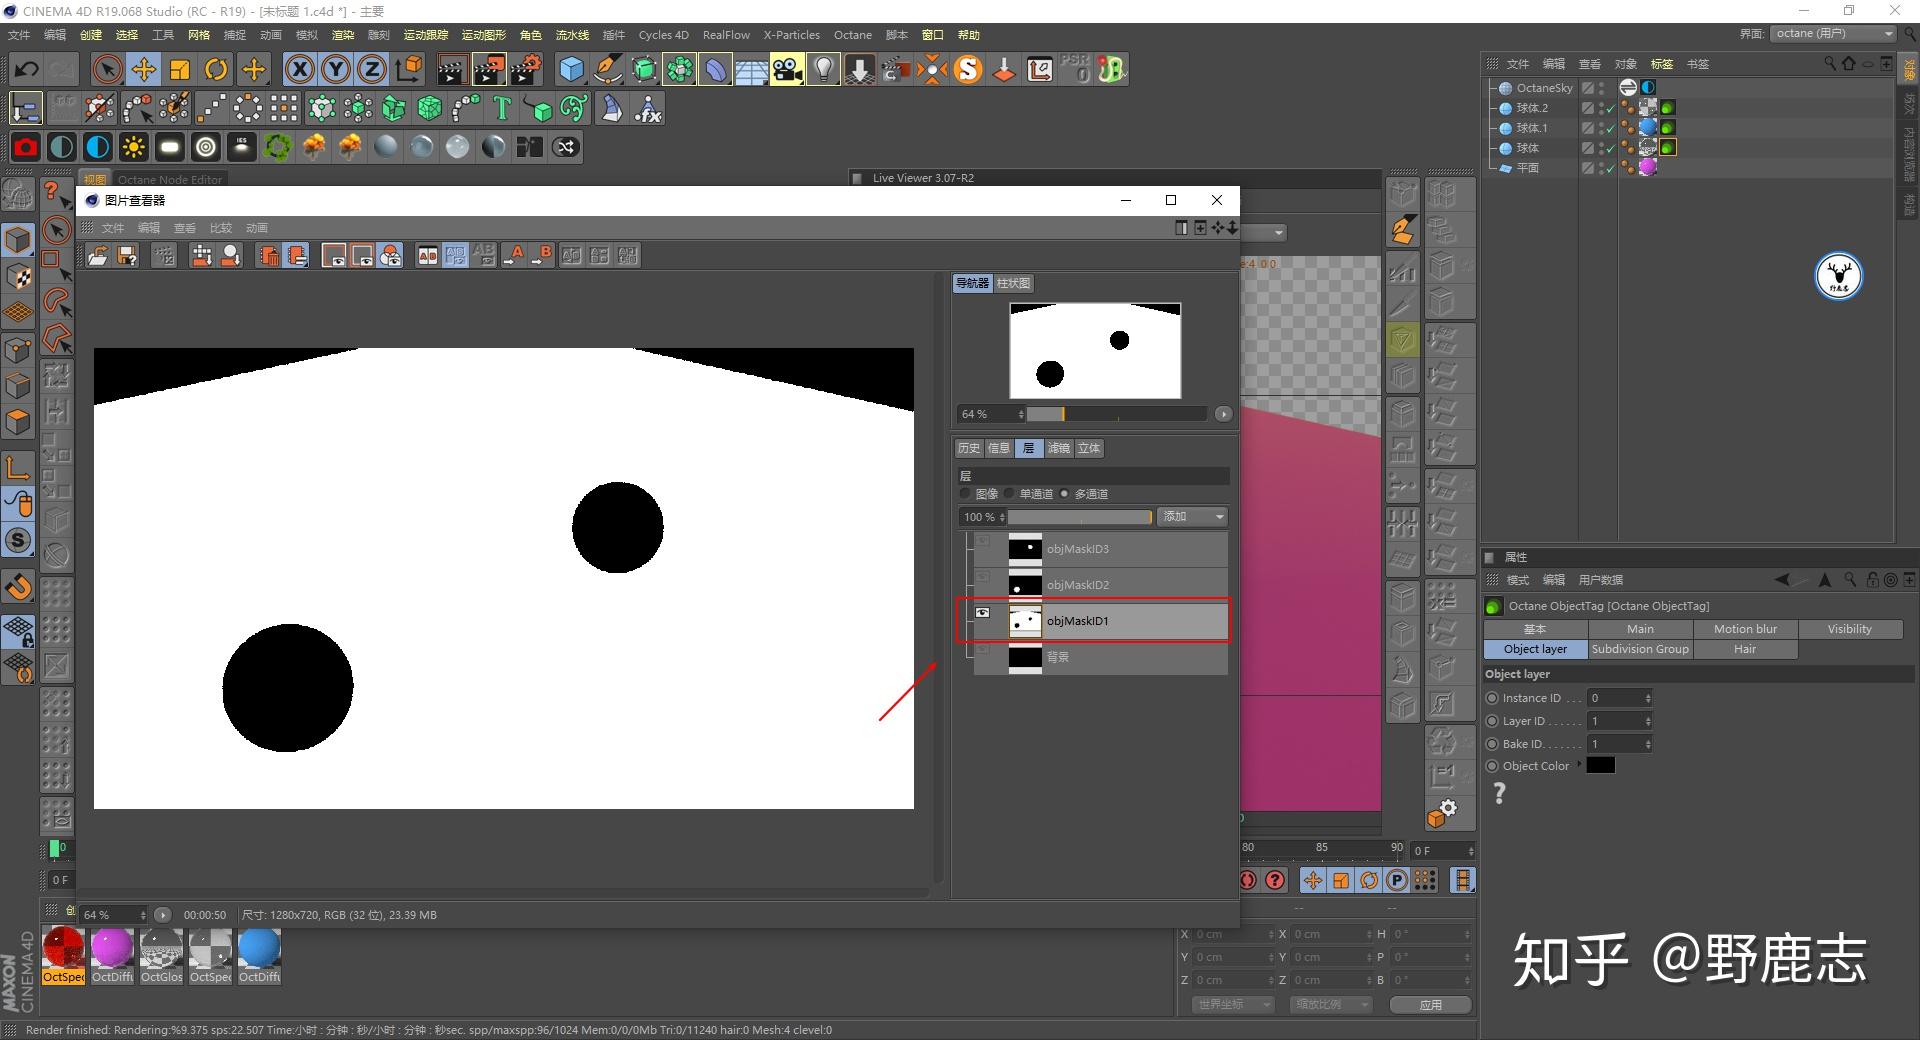Add a Cube primitive object

[x=571, y=69]
